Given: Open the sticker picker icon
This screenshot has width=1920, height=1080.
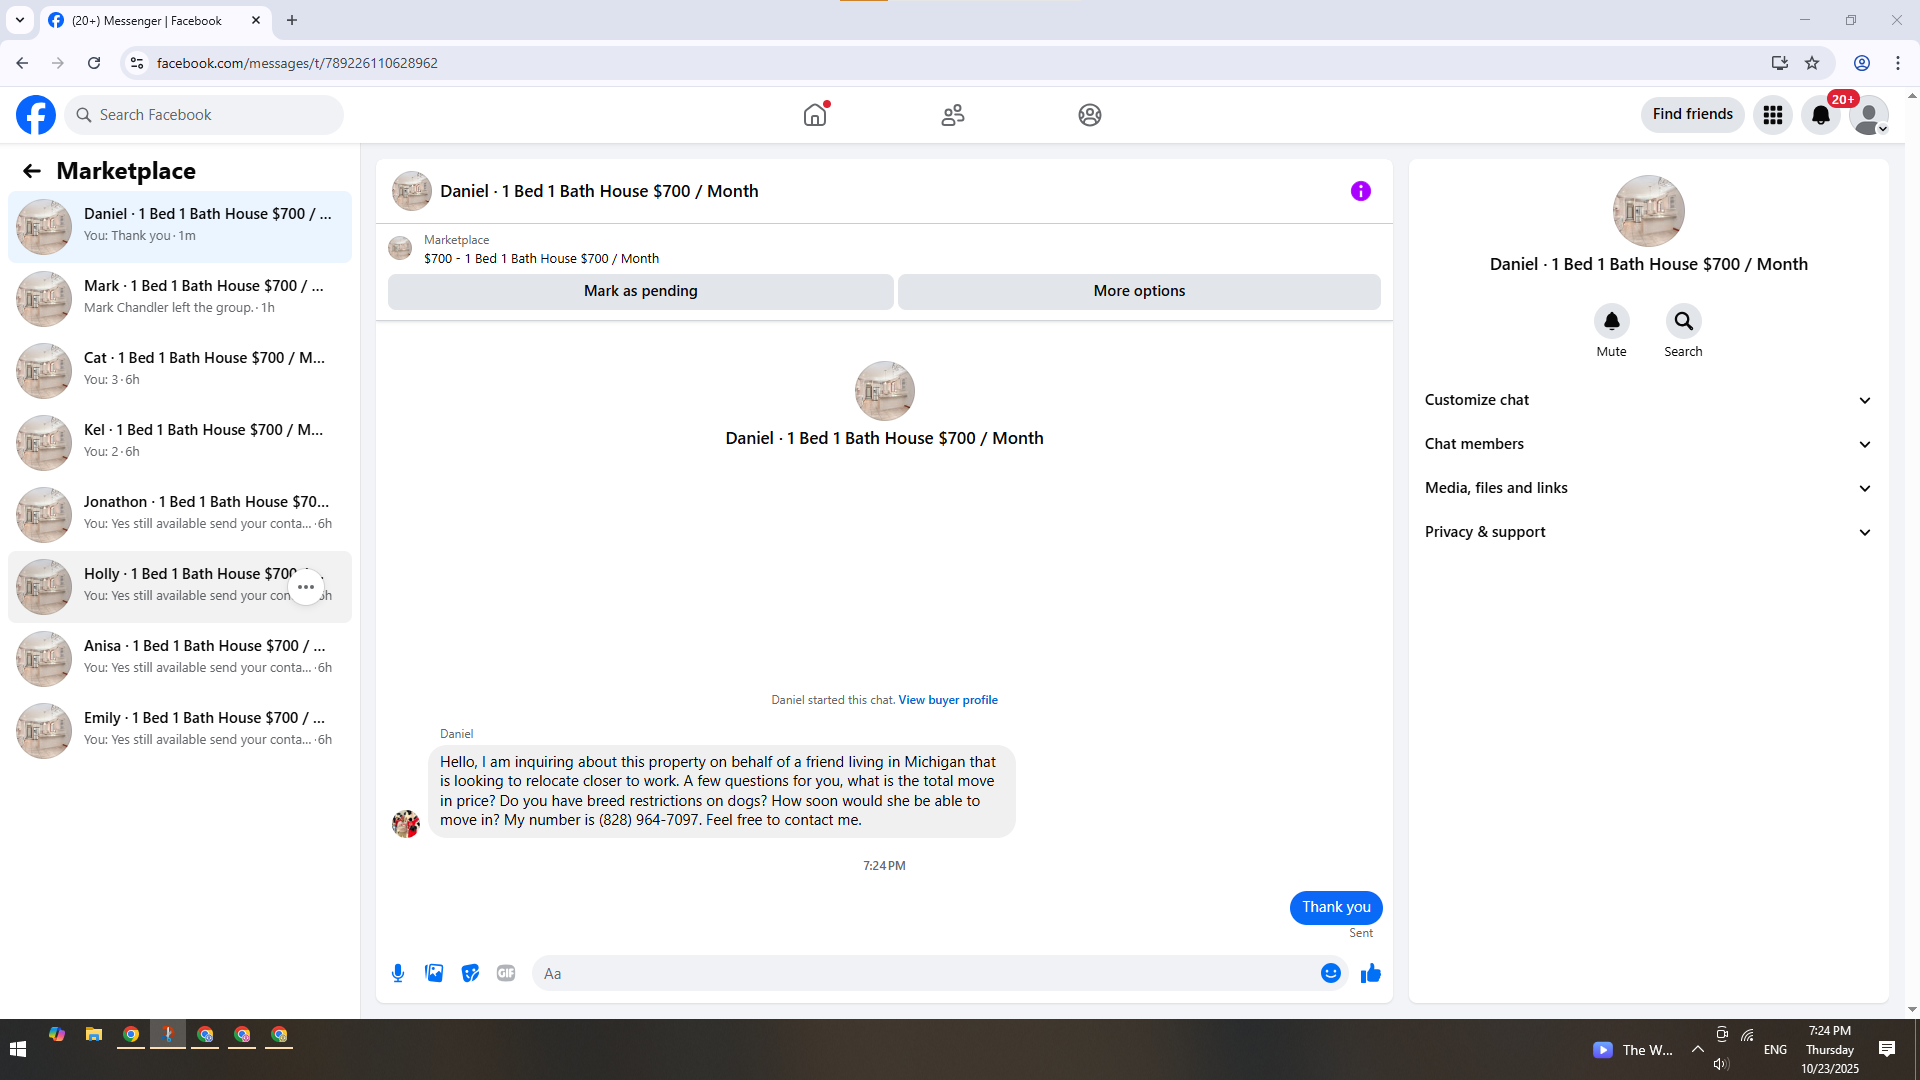Looking at the screenshot, I should pos(470,973).
